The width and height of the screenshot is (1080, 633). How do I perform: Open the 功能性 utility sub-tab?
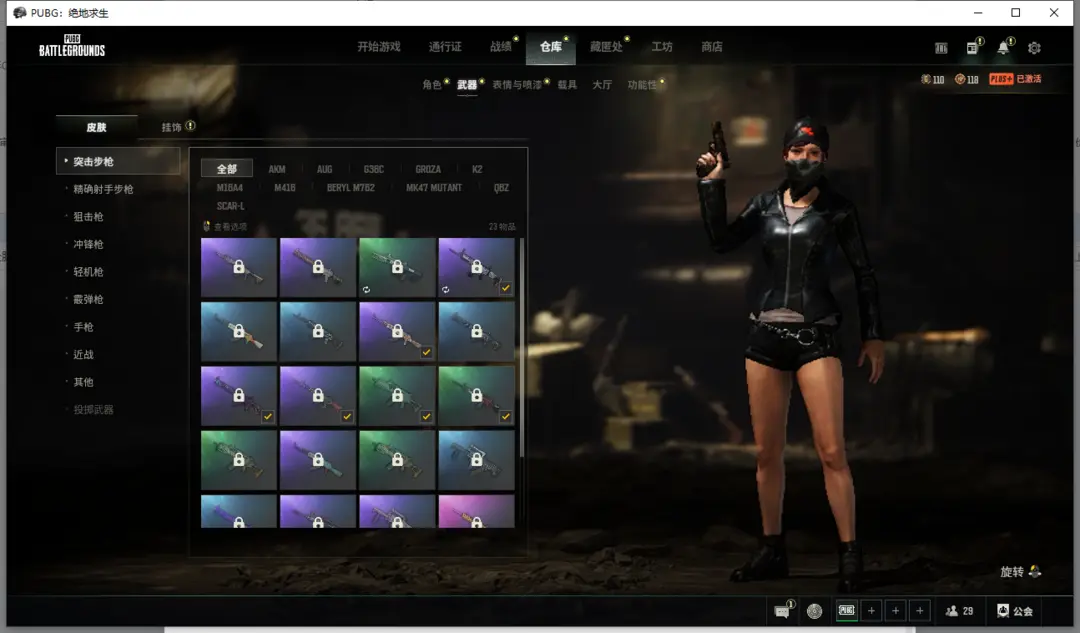coord(642,85)
